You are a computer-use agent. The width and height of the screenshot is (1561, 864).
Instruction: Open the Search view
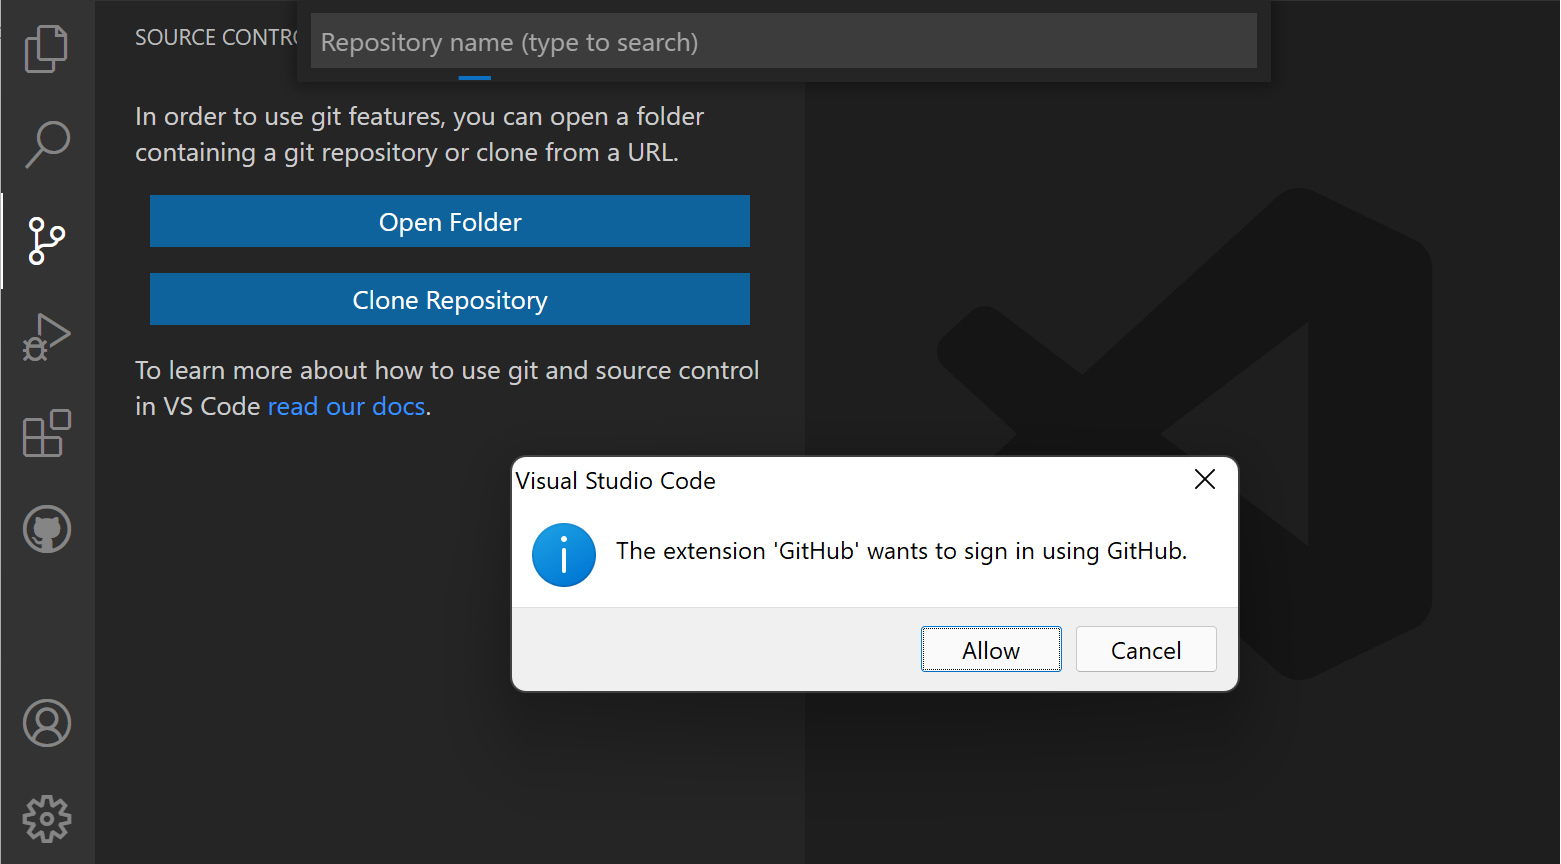[46, 144]
